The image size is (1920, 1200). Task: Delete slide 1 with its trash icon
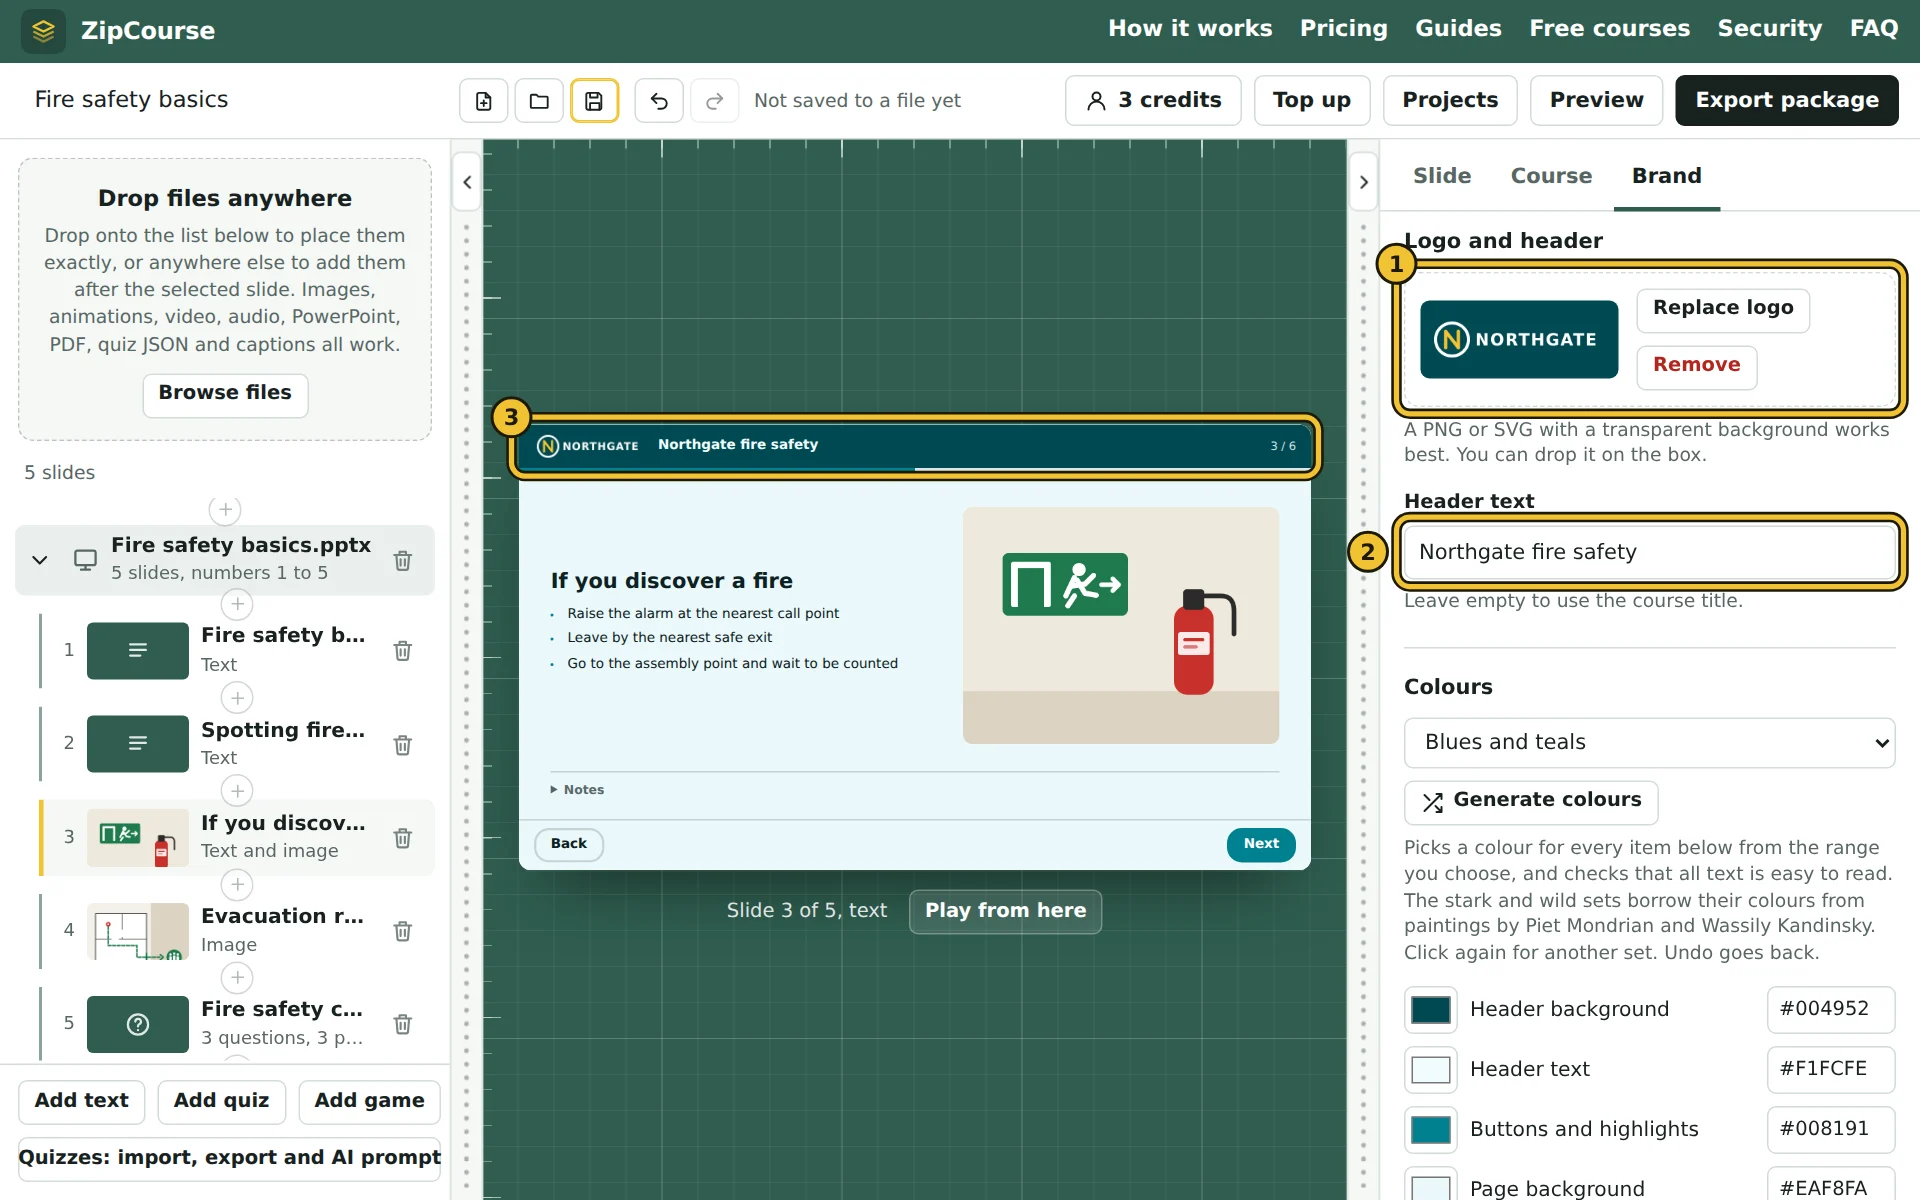[403, 651]
